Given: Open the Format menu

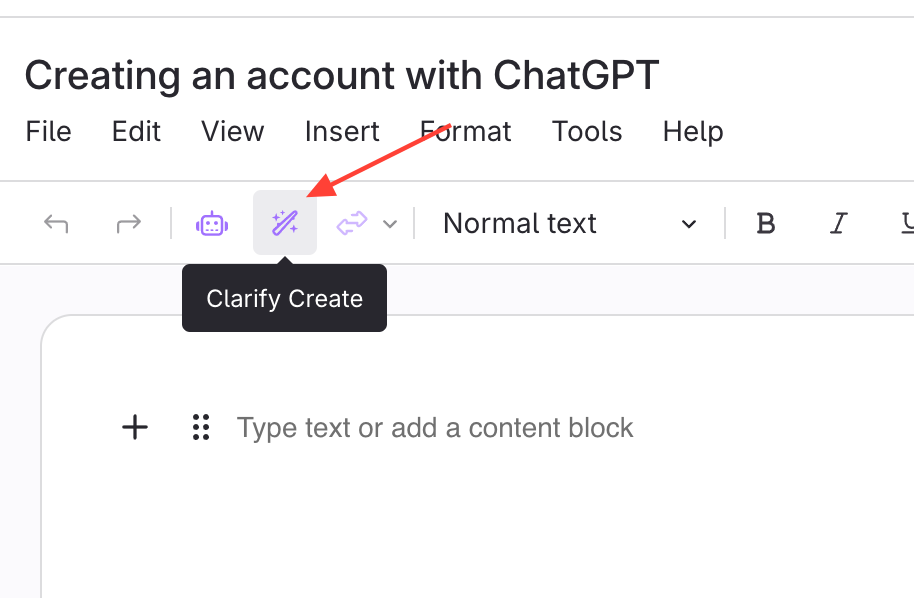Looking at the screenshot, I should (466, 132).
